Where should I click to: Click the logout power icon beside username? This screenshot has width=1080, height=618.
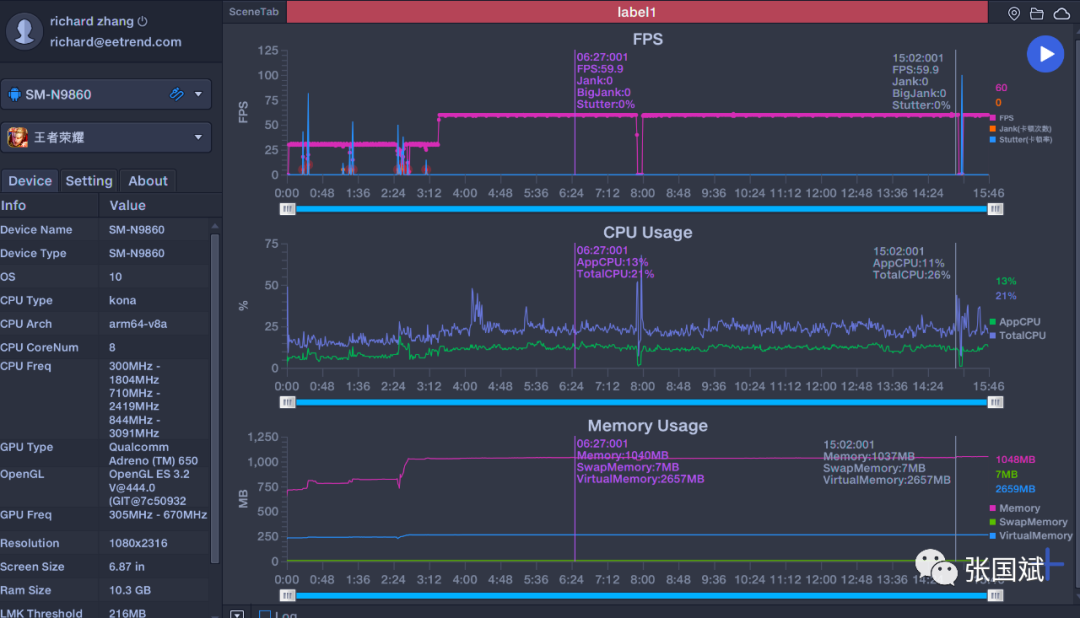pyautogui.click(x=142, y=21)
